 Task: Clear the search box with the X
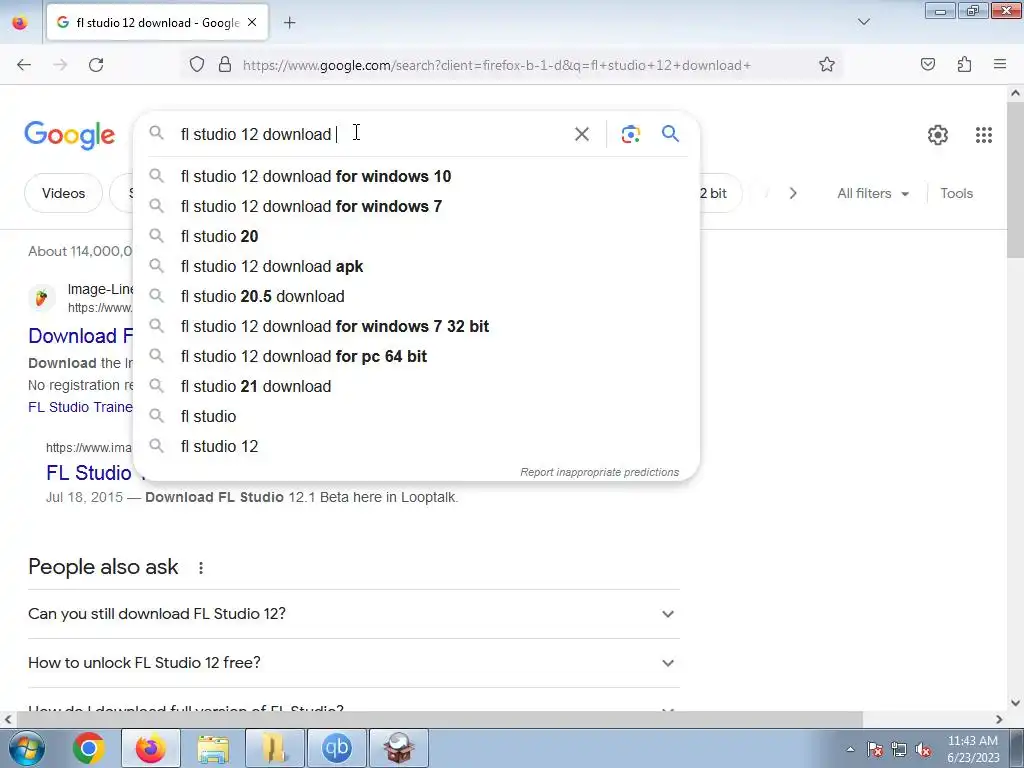click(581, 134)
